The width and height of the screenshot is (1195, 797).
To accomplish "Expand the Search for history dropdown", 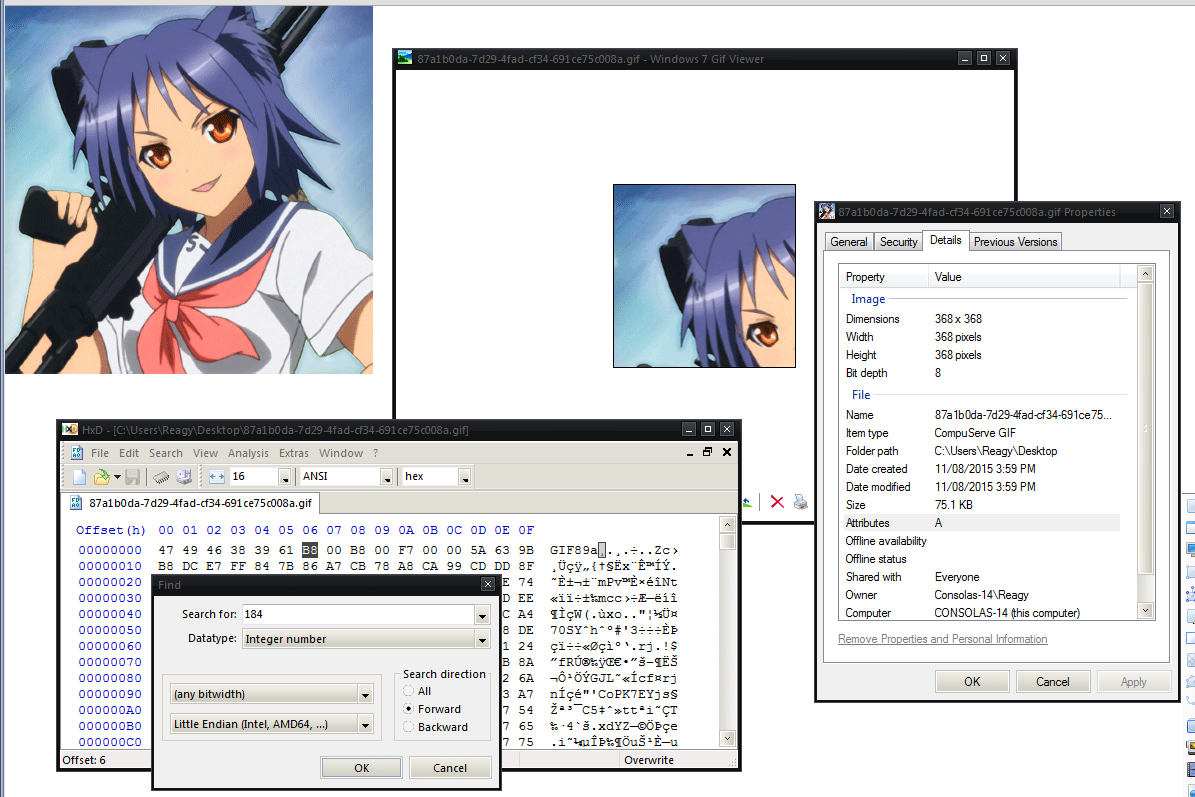I will [x=482, y=615].
